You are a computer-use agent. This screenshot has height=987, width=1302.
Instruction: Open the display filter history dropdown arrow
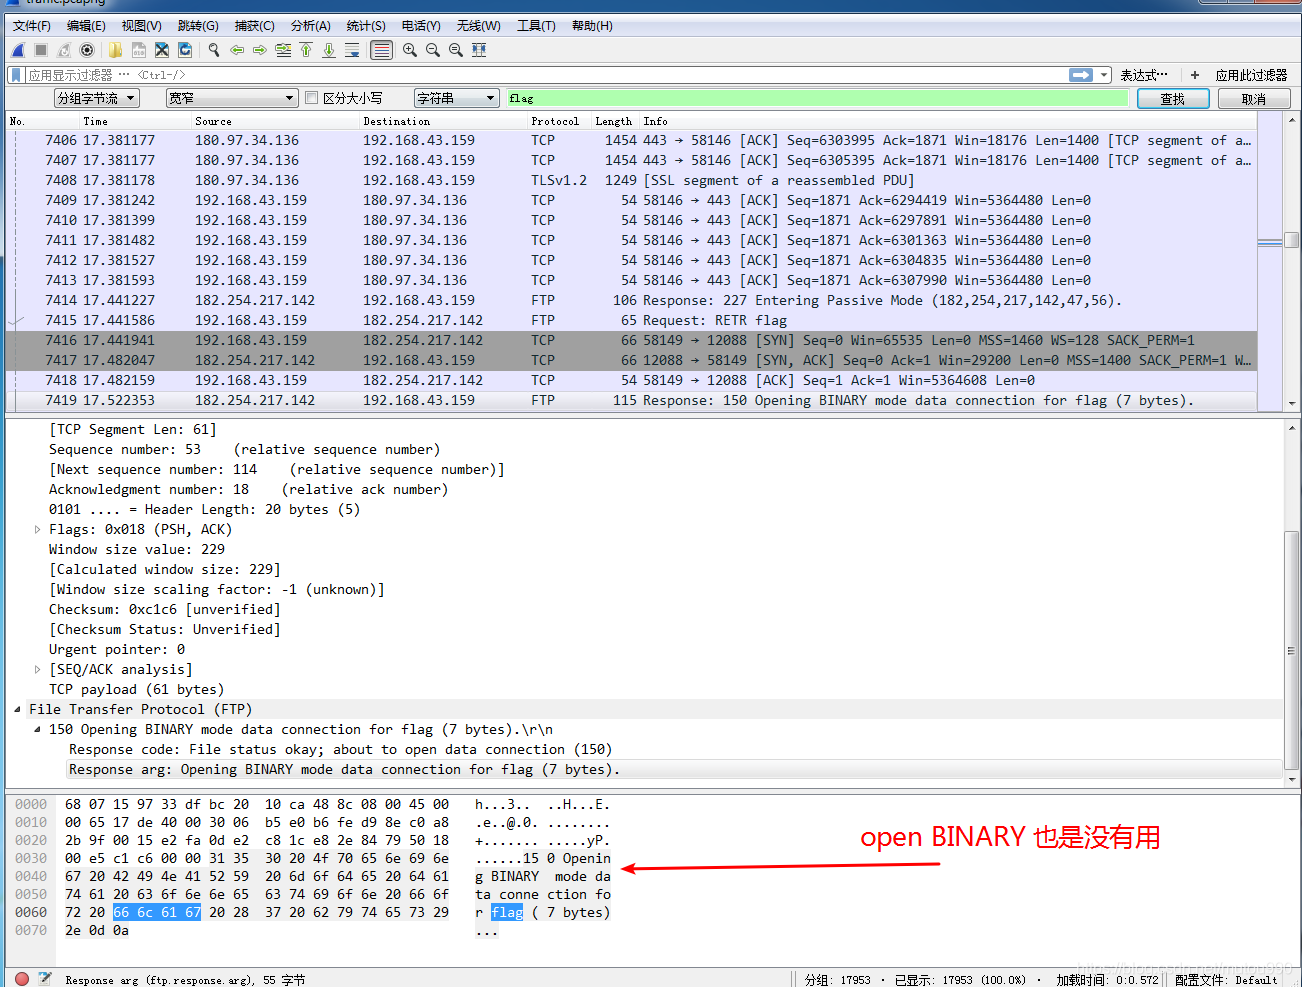click(1104, 75)
